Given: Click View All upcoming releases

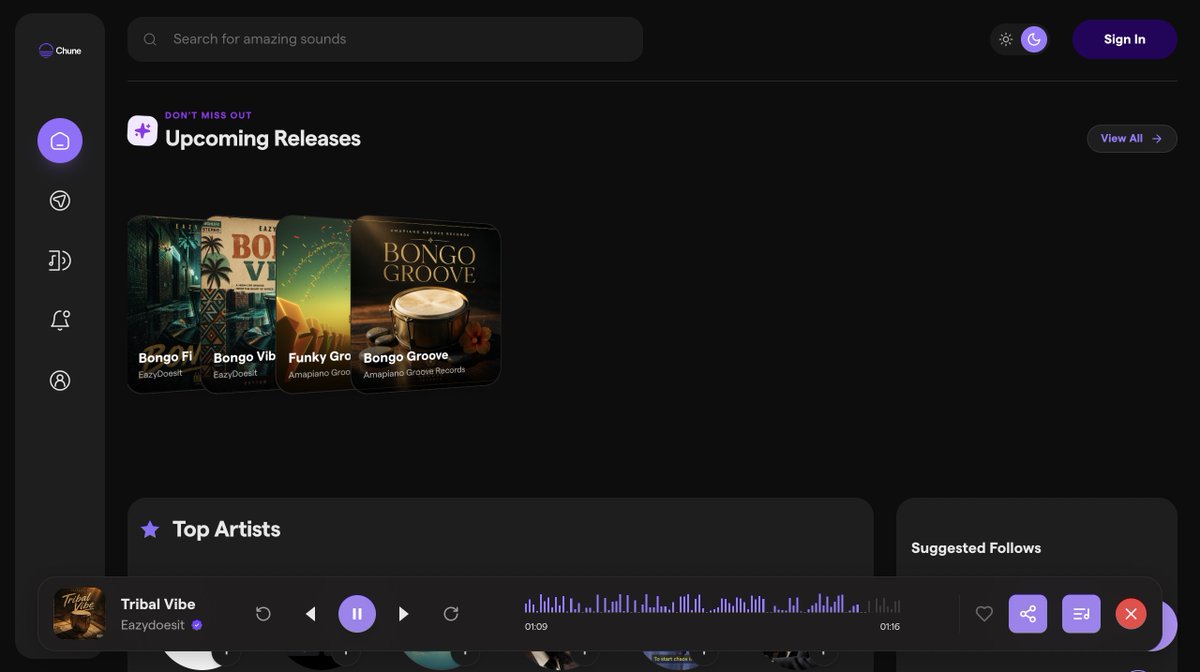Looking at the screenshot, I should 1132,139.
